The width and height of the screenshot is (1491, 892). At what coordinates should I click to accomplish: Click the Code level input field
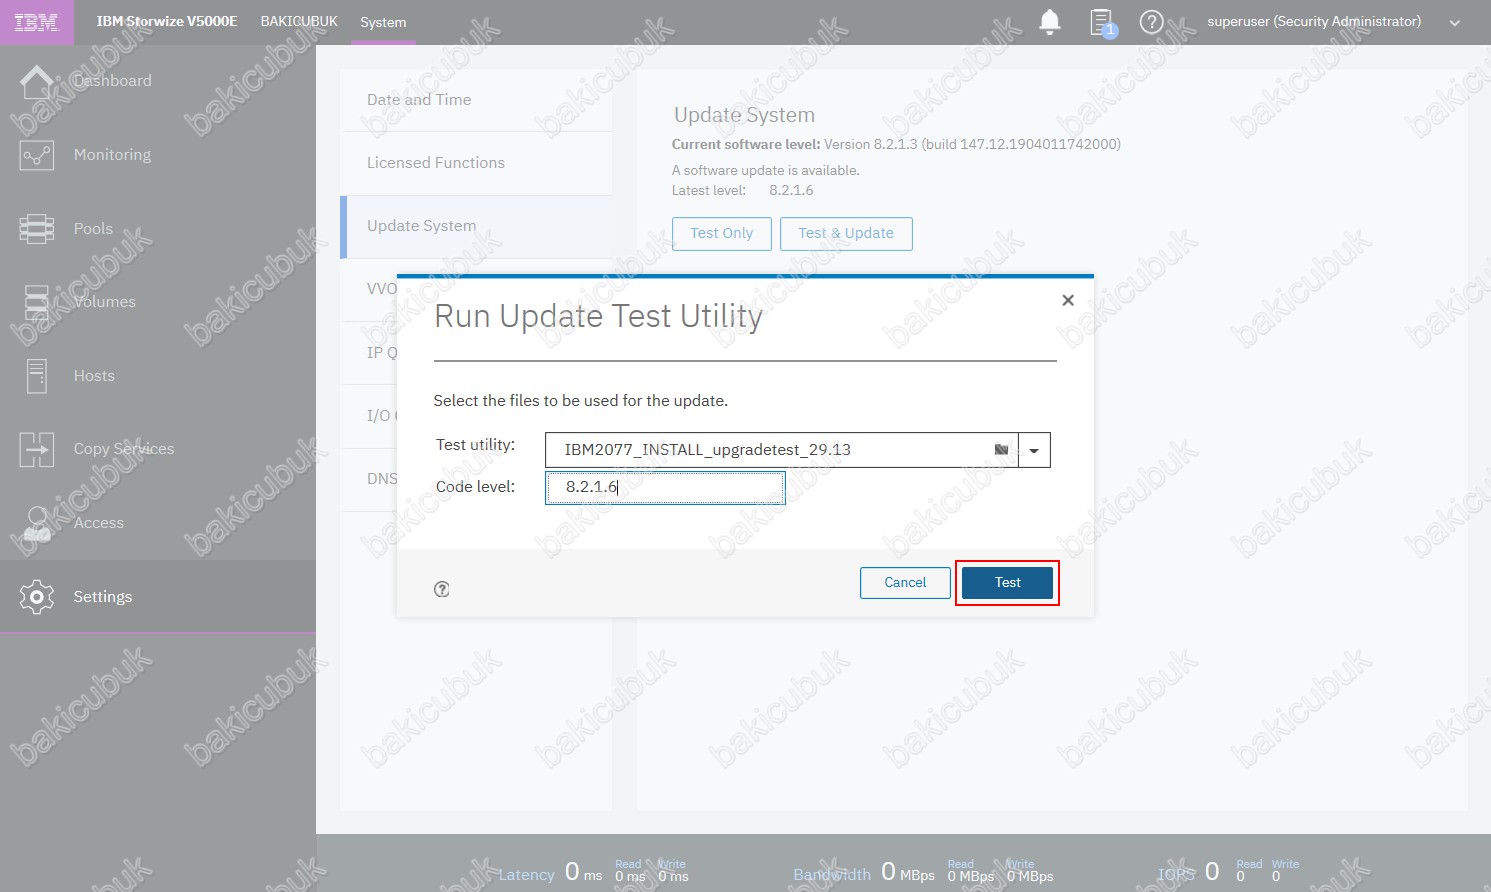click(x=665, y=487)
